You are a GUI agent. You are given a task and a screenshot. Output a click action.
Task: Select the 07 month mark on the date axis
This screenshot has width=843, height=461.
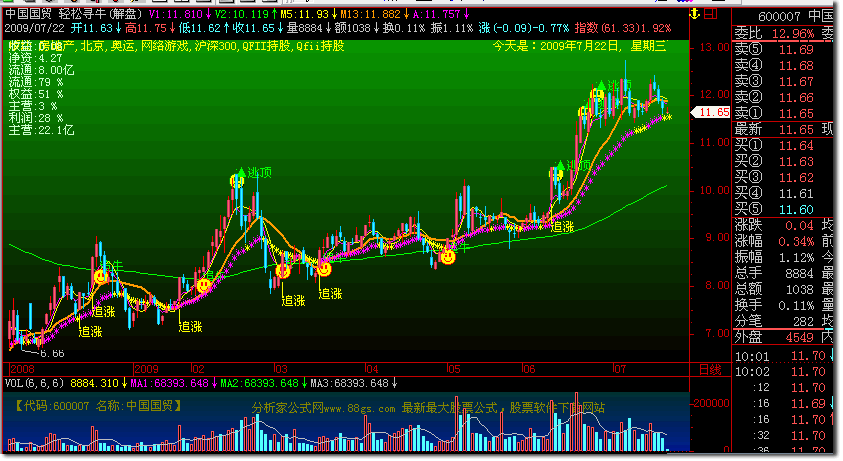[619, 369]
